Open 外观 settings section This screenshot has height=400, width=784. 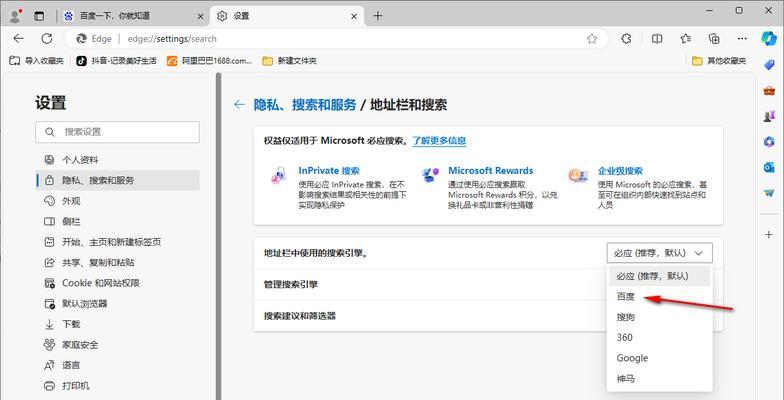(x=118, y=201)
